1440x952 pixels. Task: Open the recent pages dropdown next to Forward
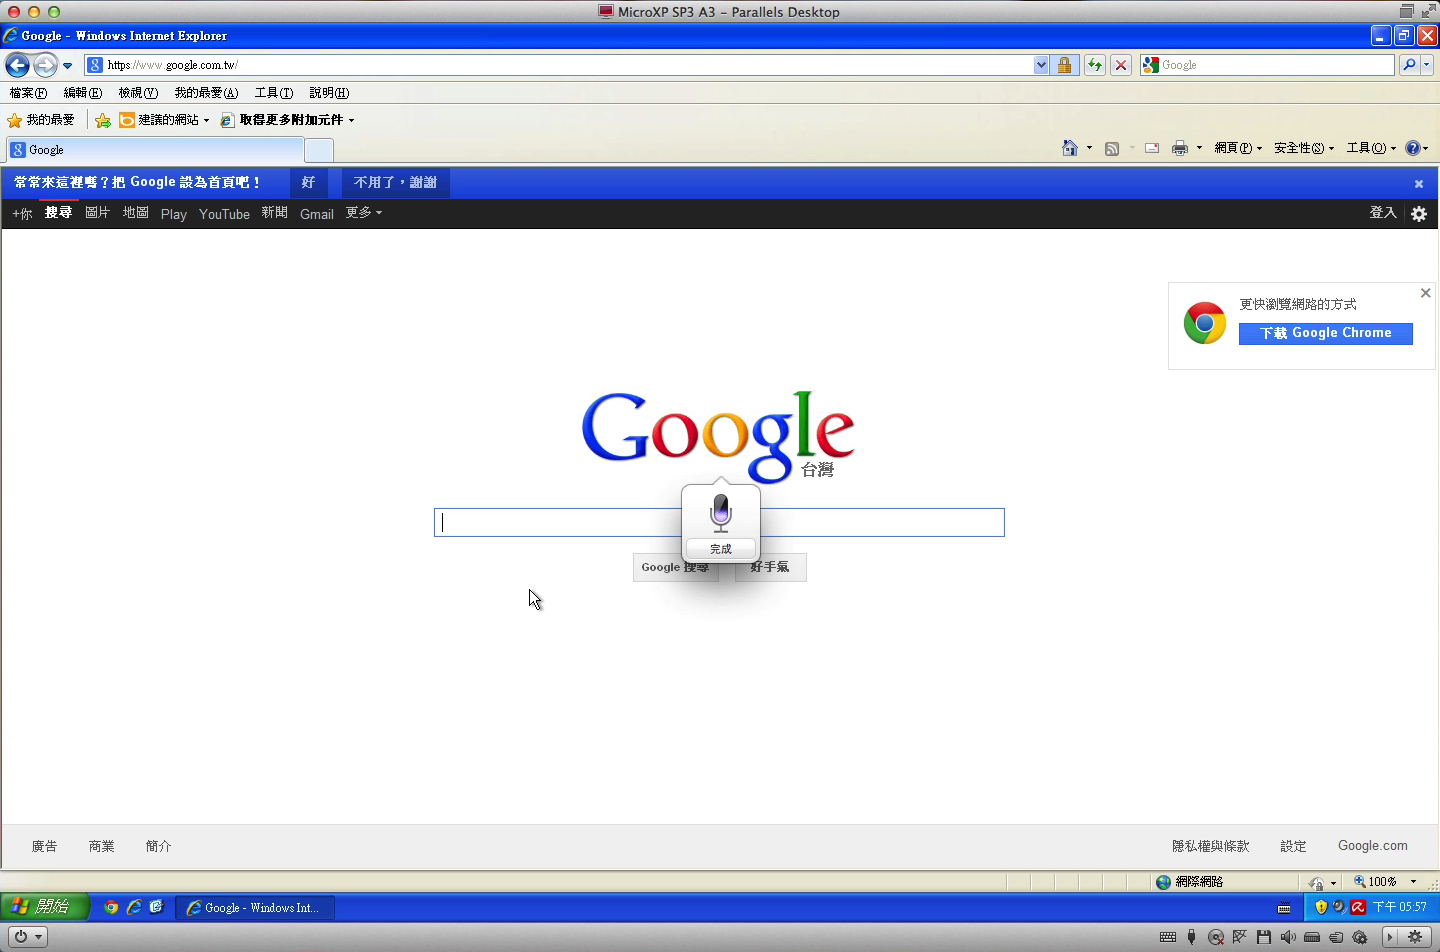pos(67,66)
